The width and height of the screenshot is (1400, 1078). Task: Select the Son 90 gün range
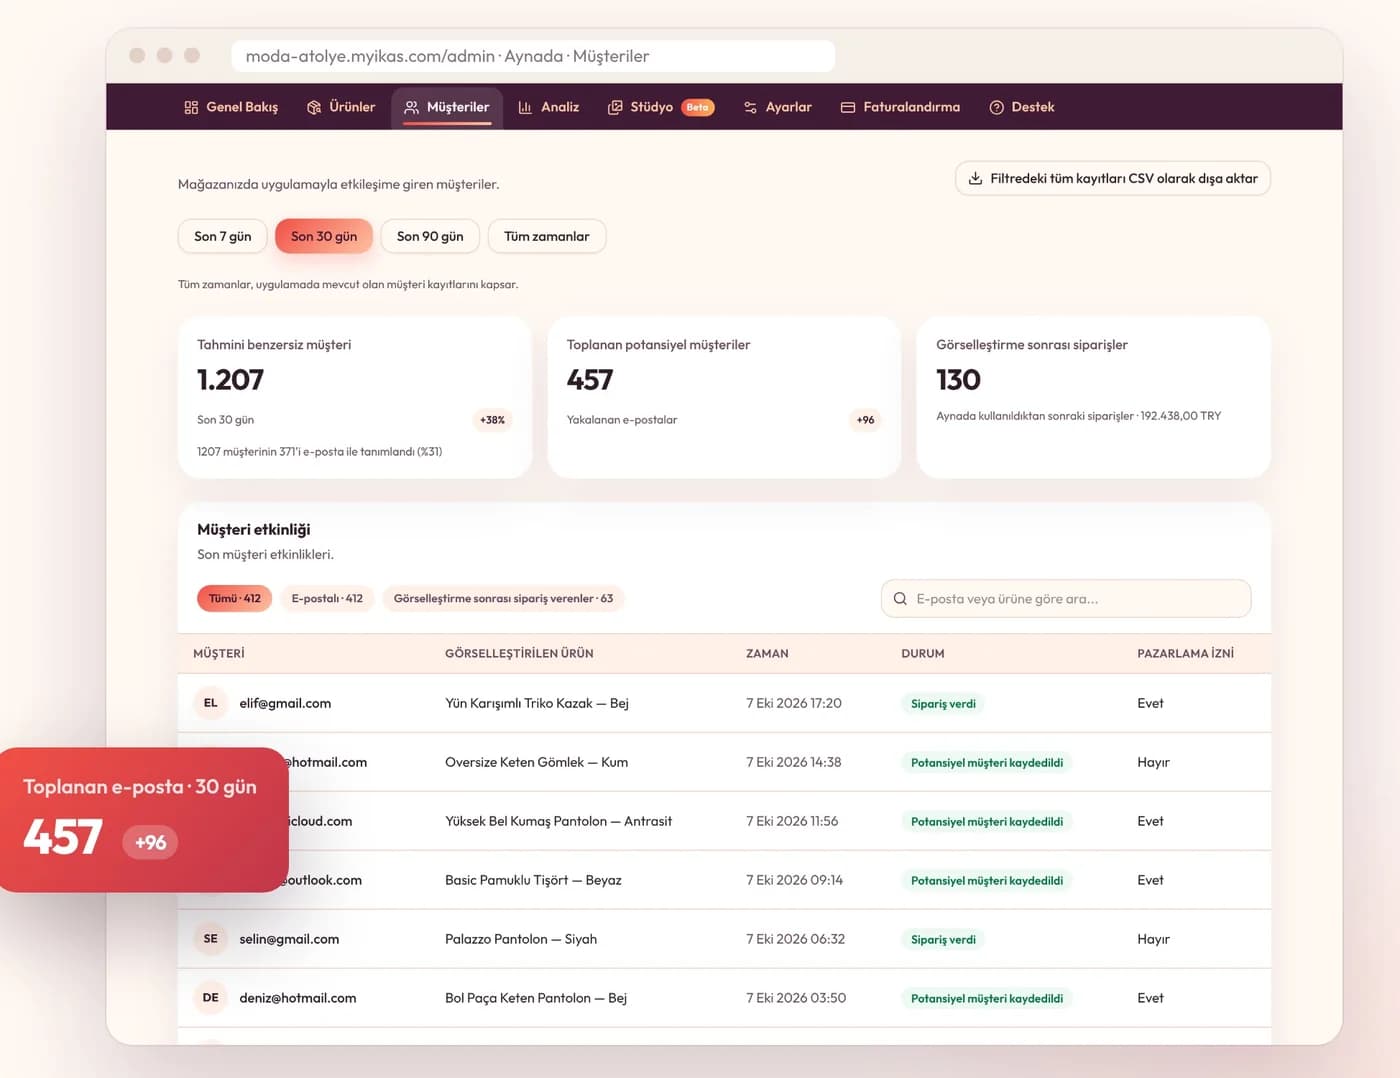[430, 236]
